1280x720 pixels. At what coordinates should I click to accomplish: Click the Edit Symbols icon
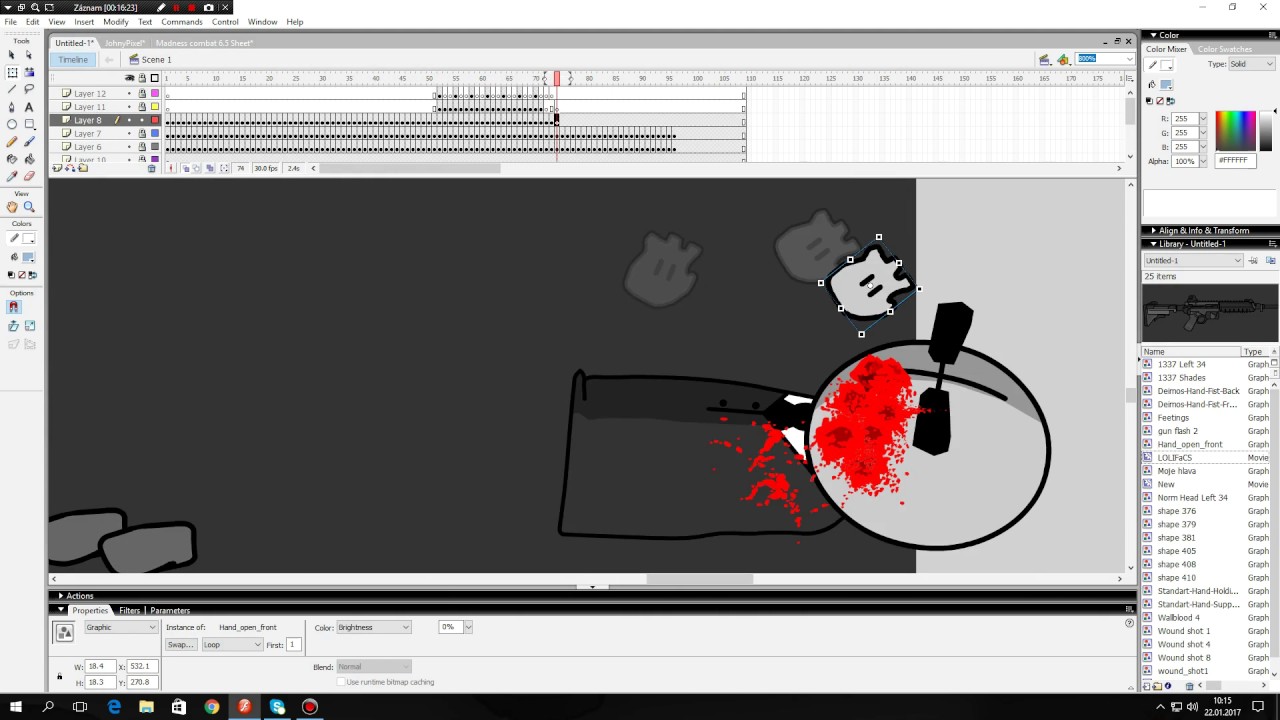(1063, 60)
